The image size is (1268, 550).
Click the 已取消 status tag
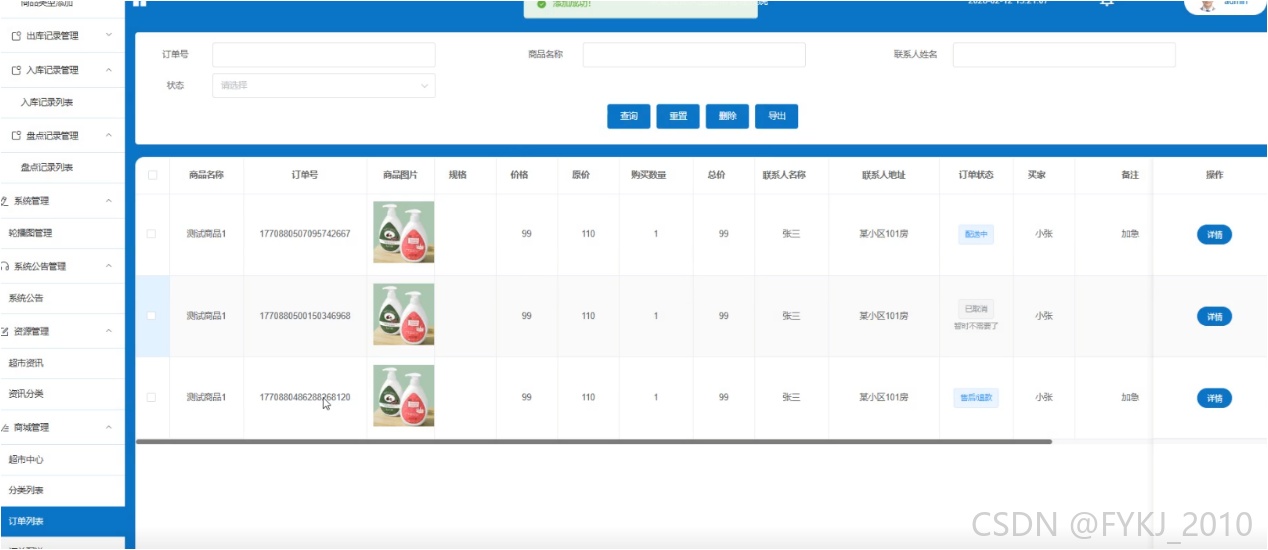976,309
